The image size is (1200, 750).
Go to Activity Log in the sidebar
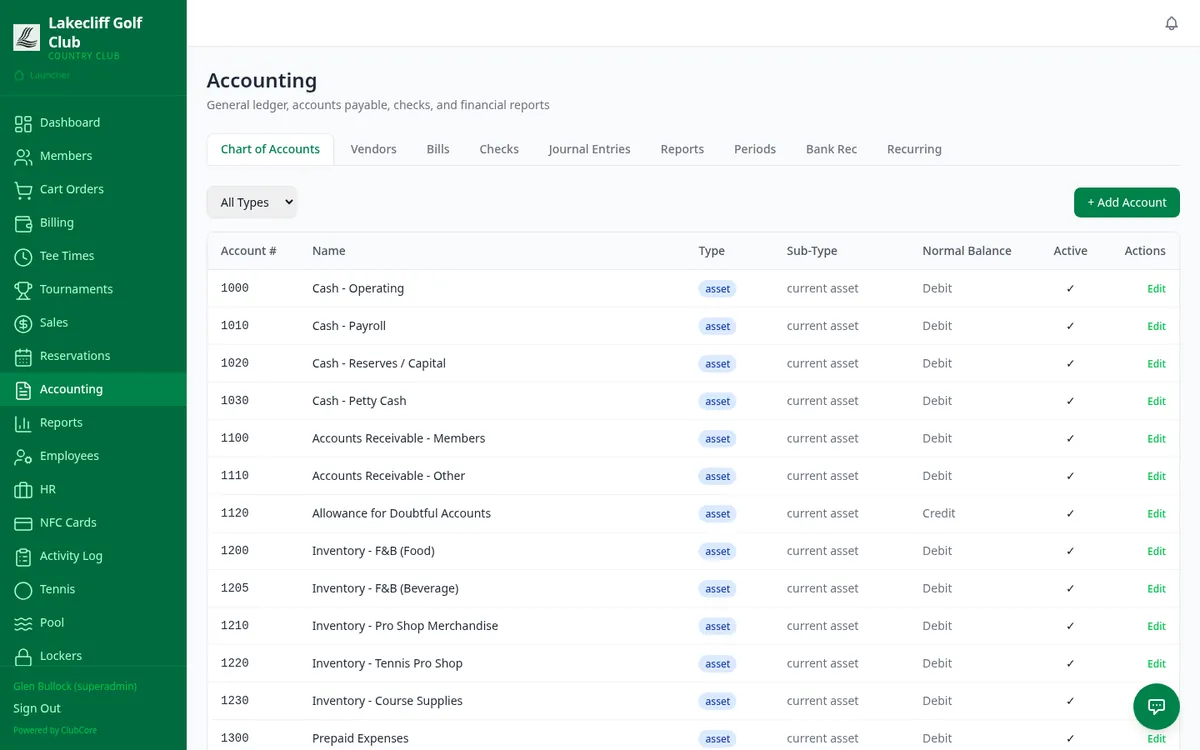93,556
